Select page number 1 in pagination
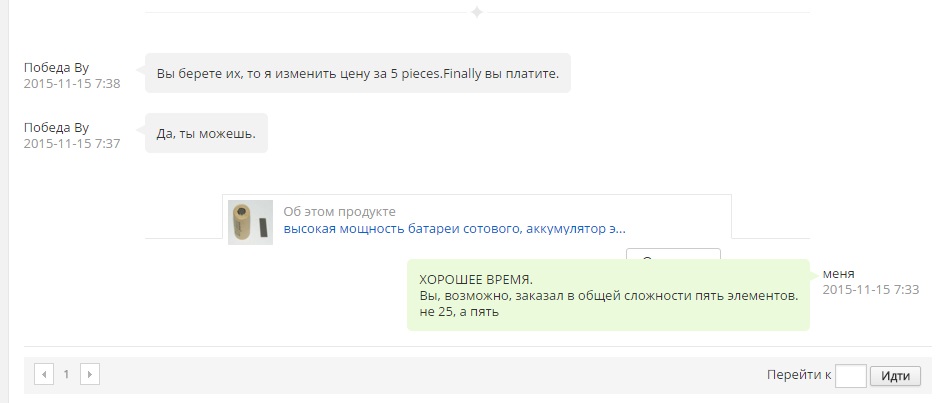Screen dimensions: 944x403 [x=66, y=375]
